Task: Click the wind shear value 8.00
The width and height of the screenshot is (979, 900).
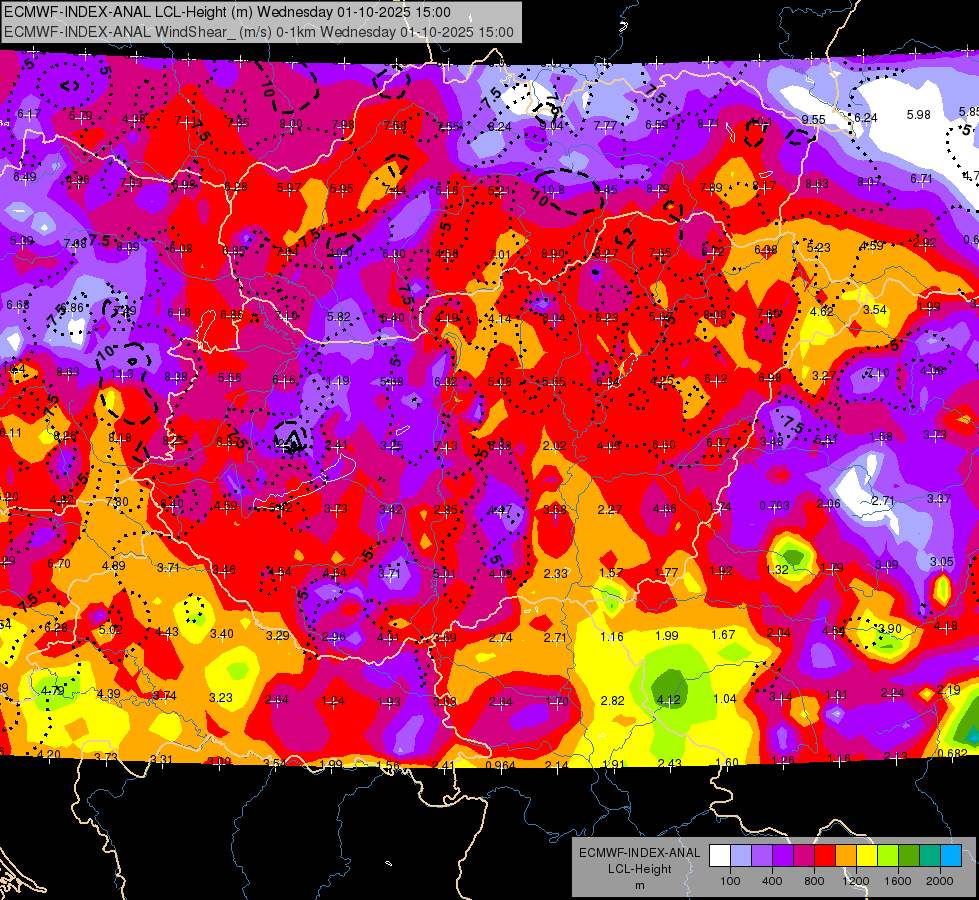Action: coord(291,124)
